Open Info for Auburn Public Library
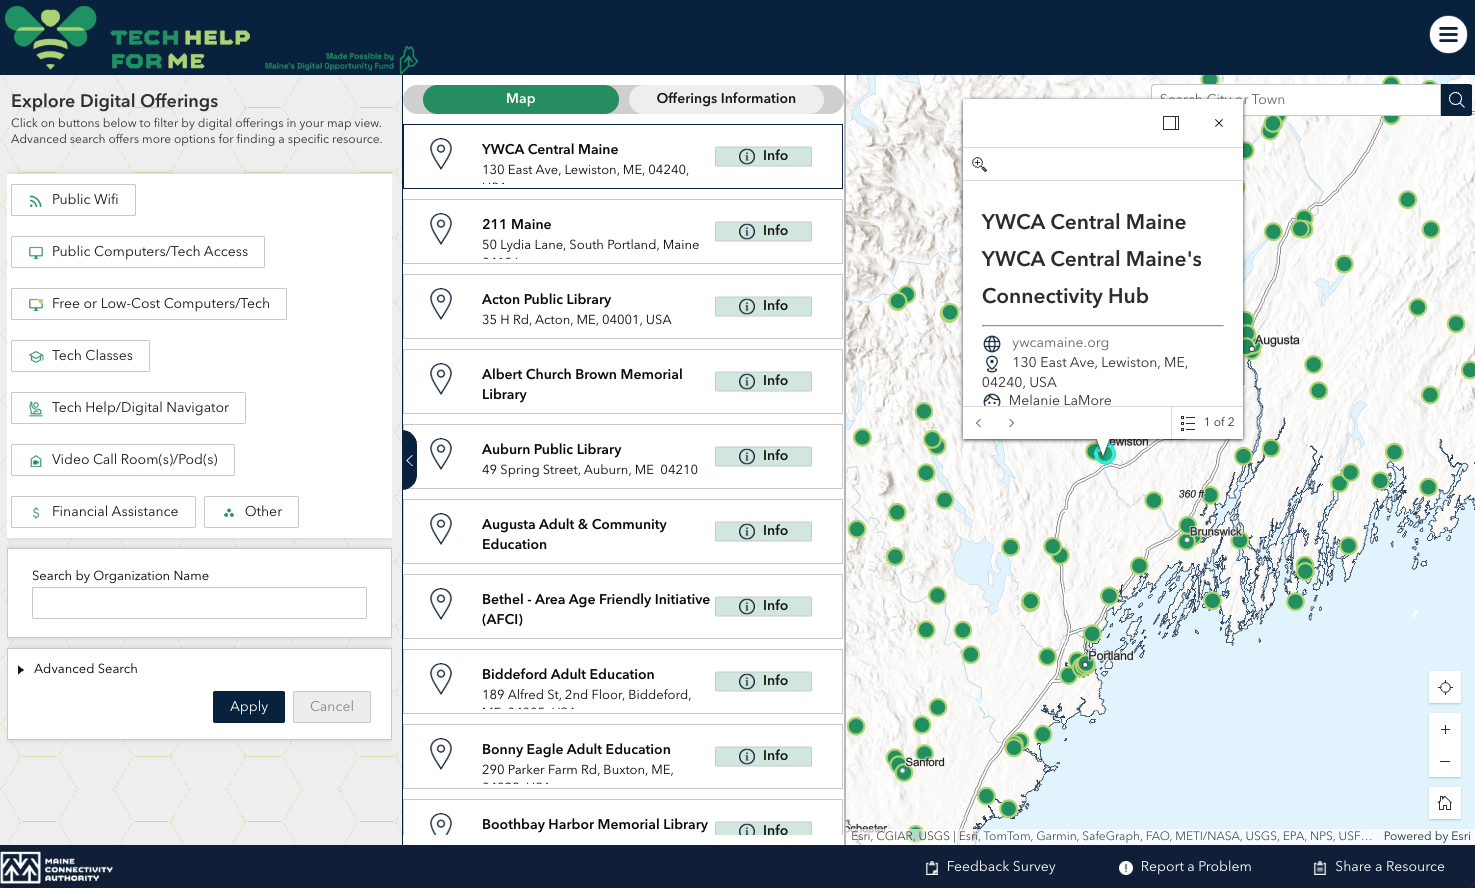Image resolution: width=1475 pixels, height=888 pixels. pyautogui.click(x=763, y=456)
